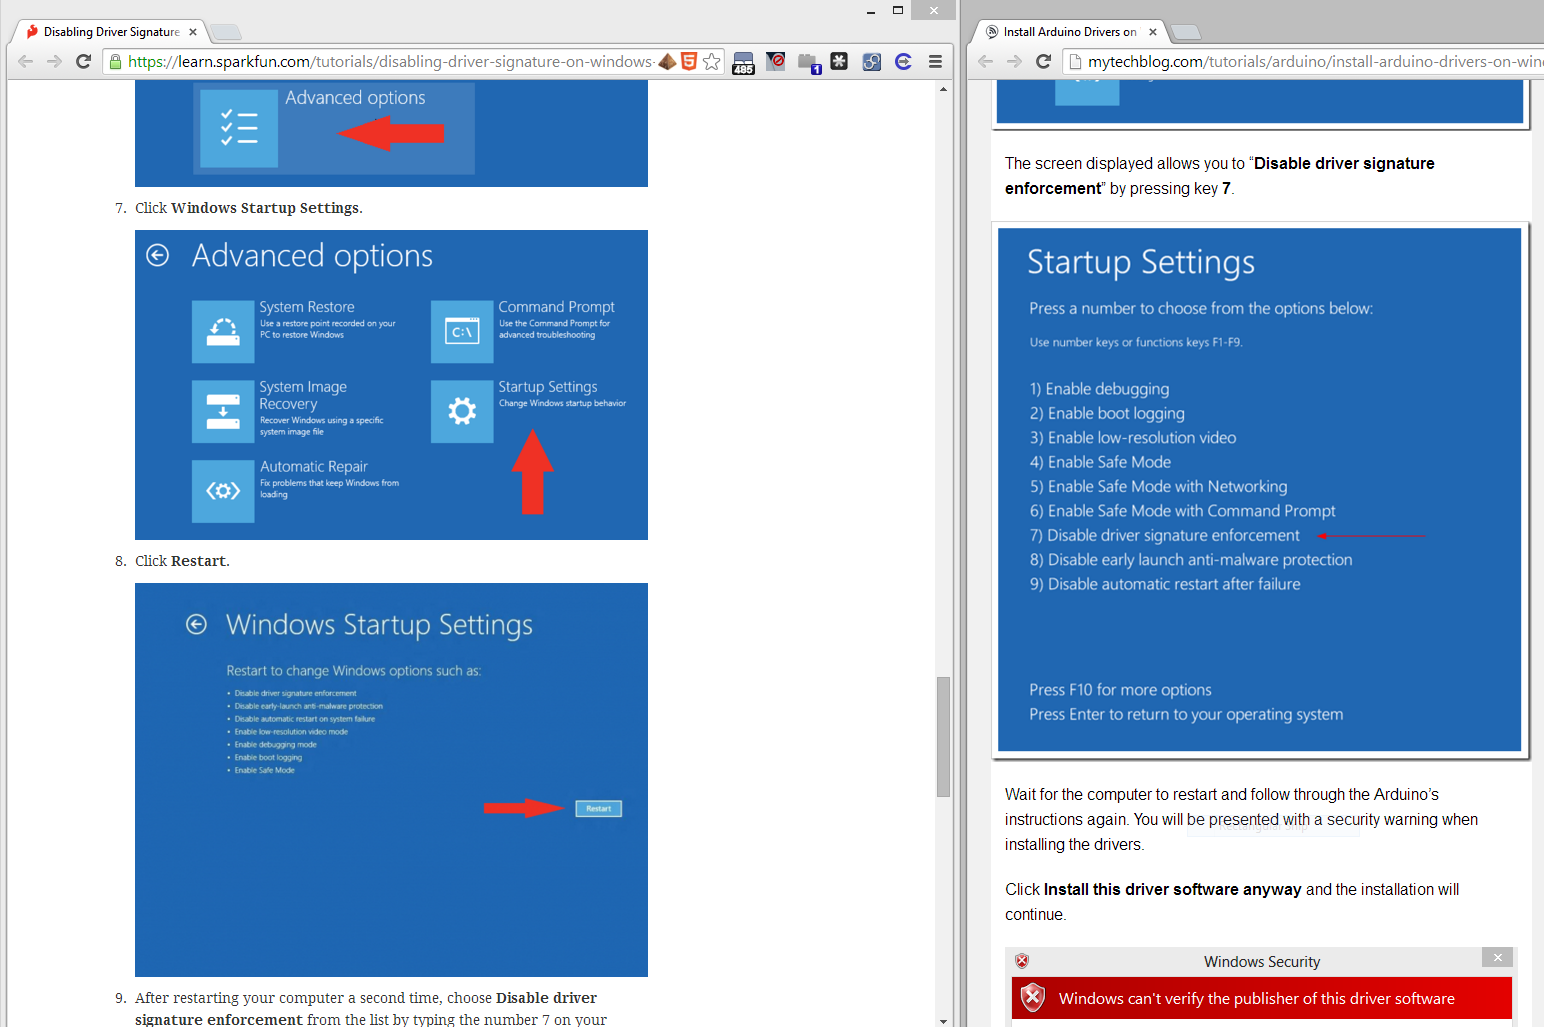Image resolution: width=1544 pixels, height=1027 pixels.
Task: Close the Disabling Driver Signature tab
Action: tap(193, 32)
